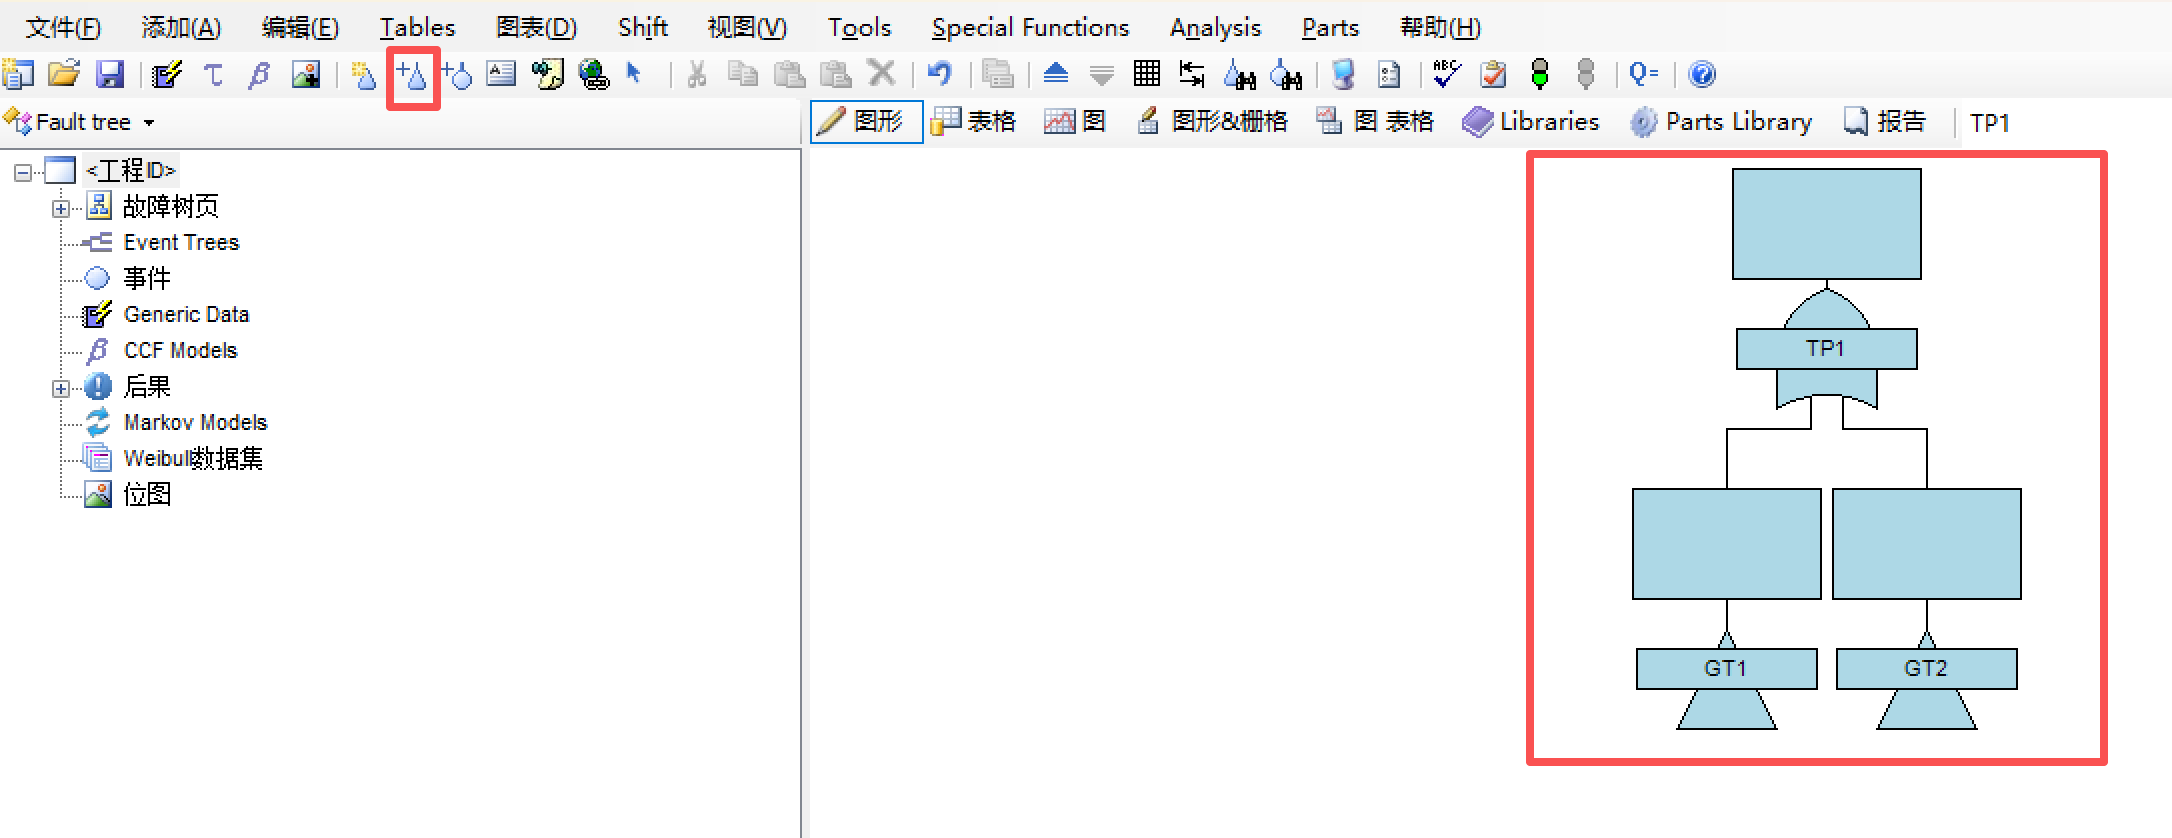Click the add text label icon

coord(501,74)
